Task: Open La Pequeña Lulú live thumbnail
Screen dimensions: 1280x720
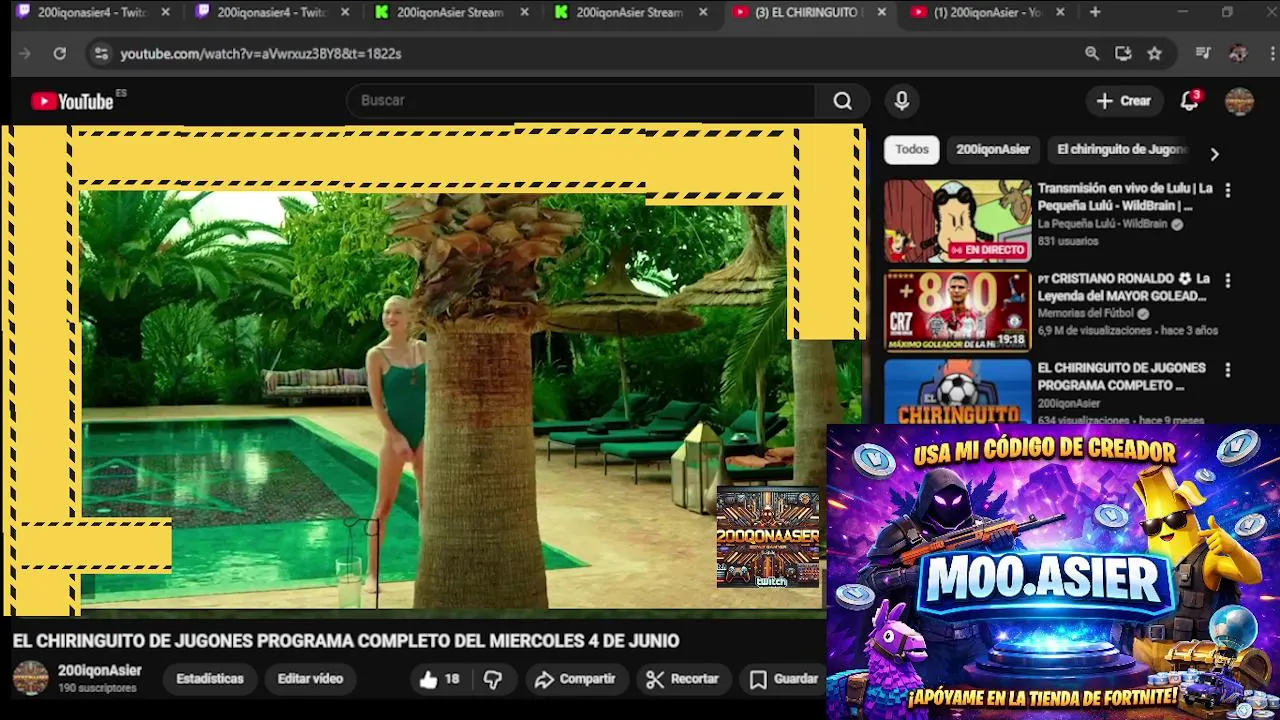Action: pos(957,221)
